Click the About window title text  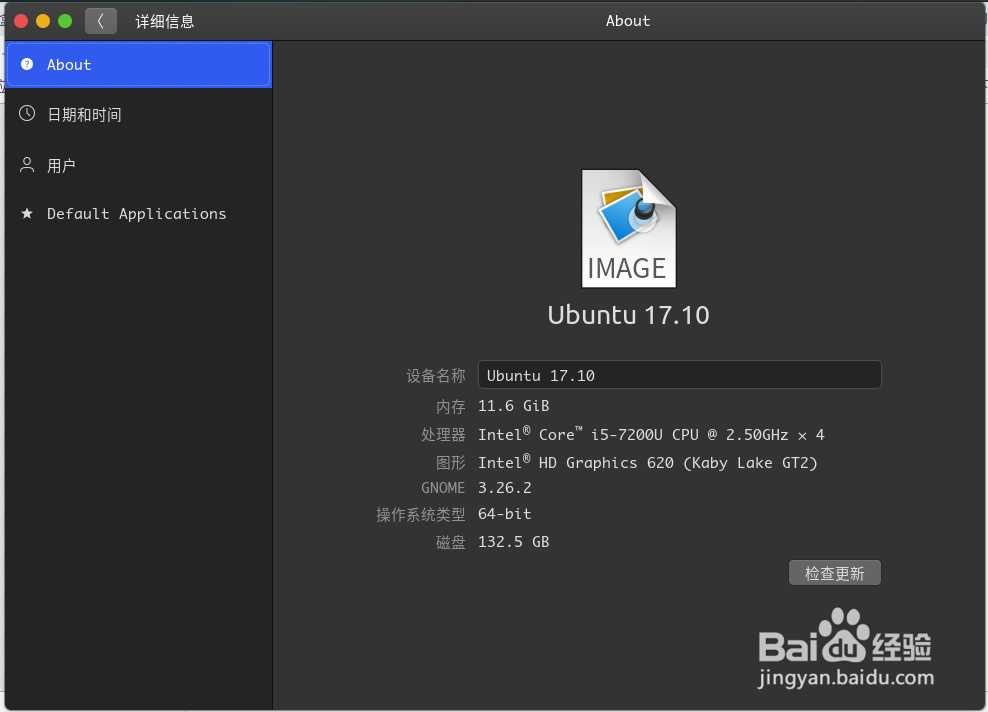click(628, 21)
